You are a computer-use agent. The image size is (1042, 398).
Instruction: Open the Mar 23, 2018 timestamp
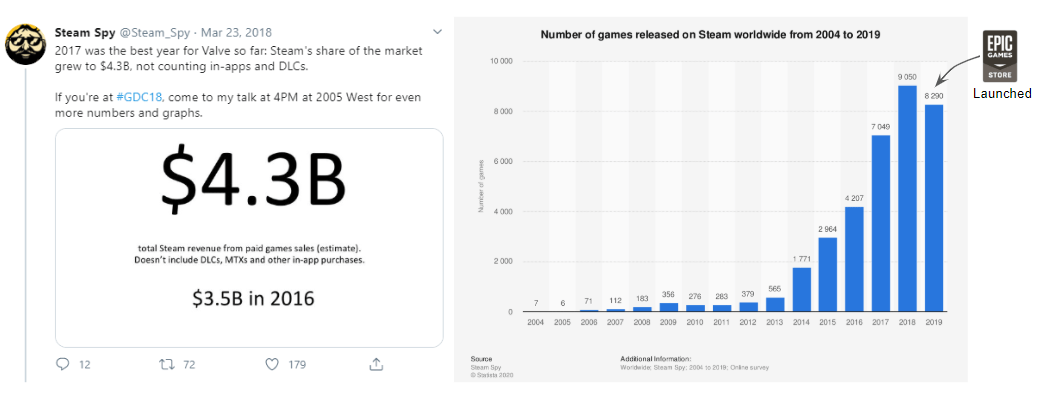coord(237,33)
